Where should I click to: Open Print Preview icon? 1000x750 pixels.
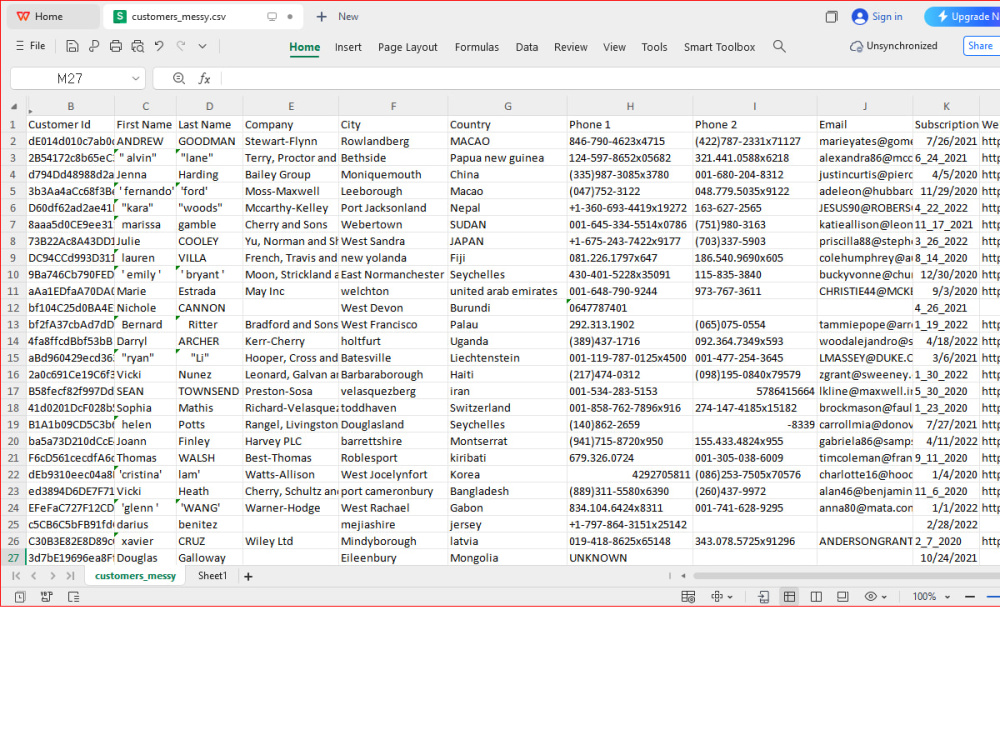tap(137, 46)
